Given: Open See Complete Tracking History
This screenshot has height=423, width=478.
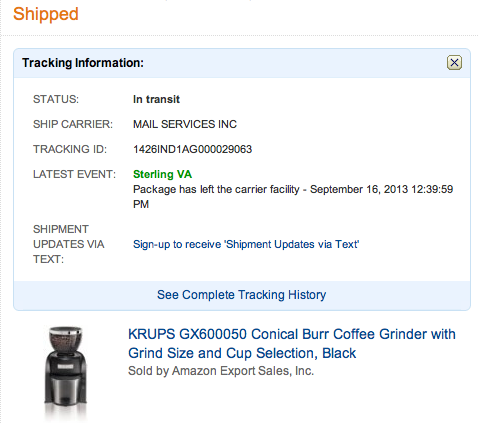Looking at the screenshot, I should [x=242, y=295].
